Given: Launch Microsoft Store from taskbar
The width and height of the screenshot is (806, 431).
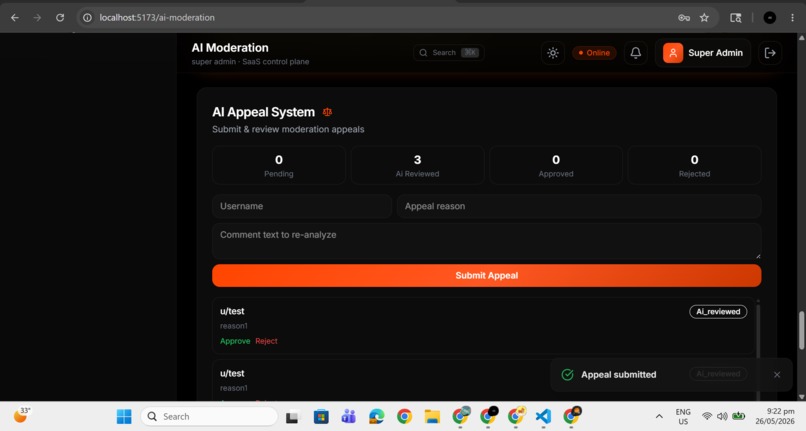Looking at the screenshot, I should pos(321,417).
